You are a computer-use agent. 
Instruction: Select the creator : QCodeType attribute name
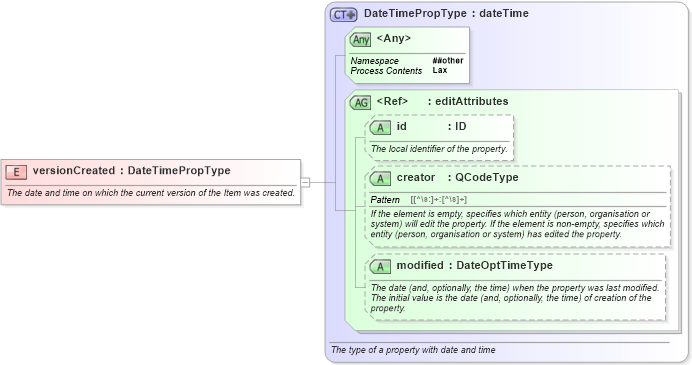(x=457, y=177)
